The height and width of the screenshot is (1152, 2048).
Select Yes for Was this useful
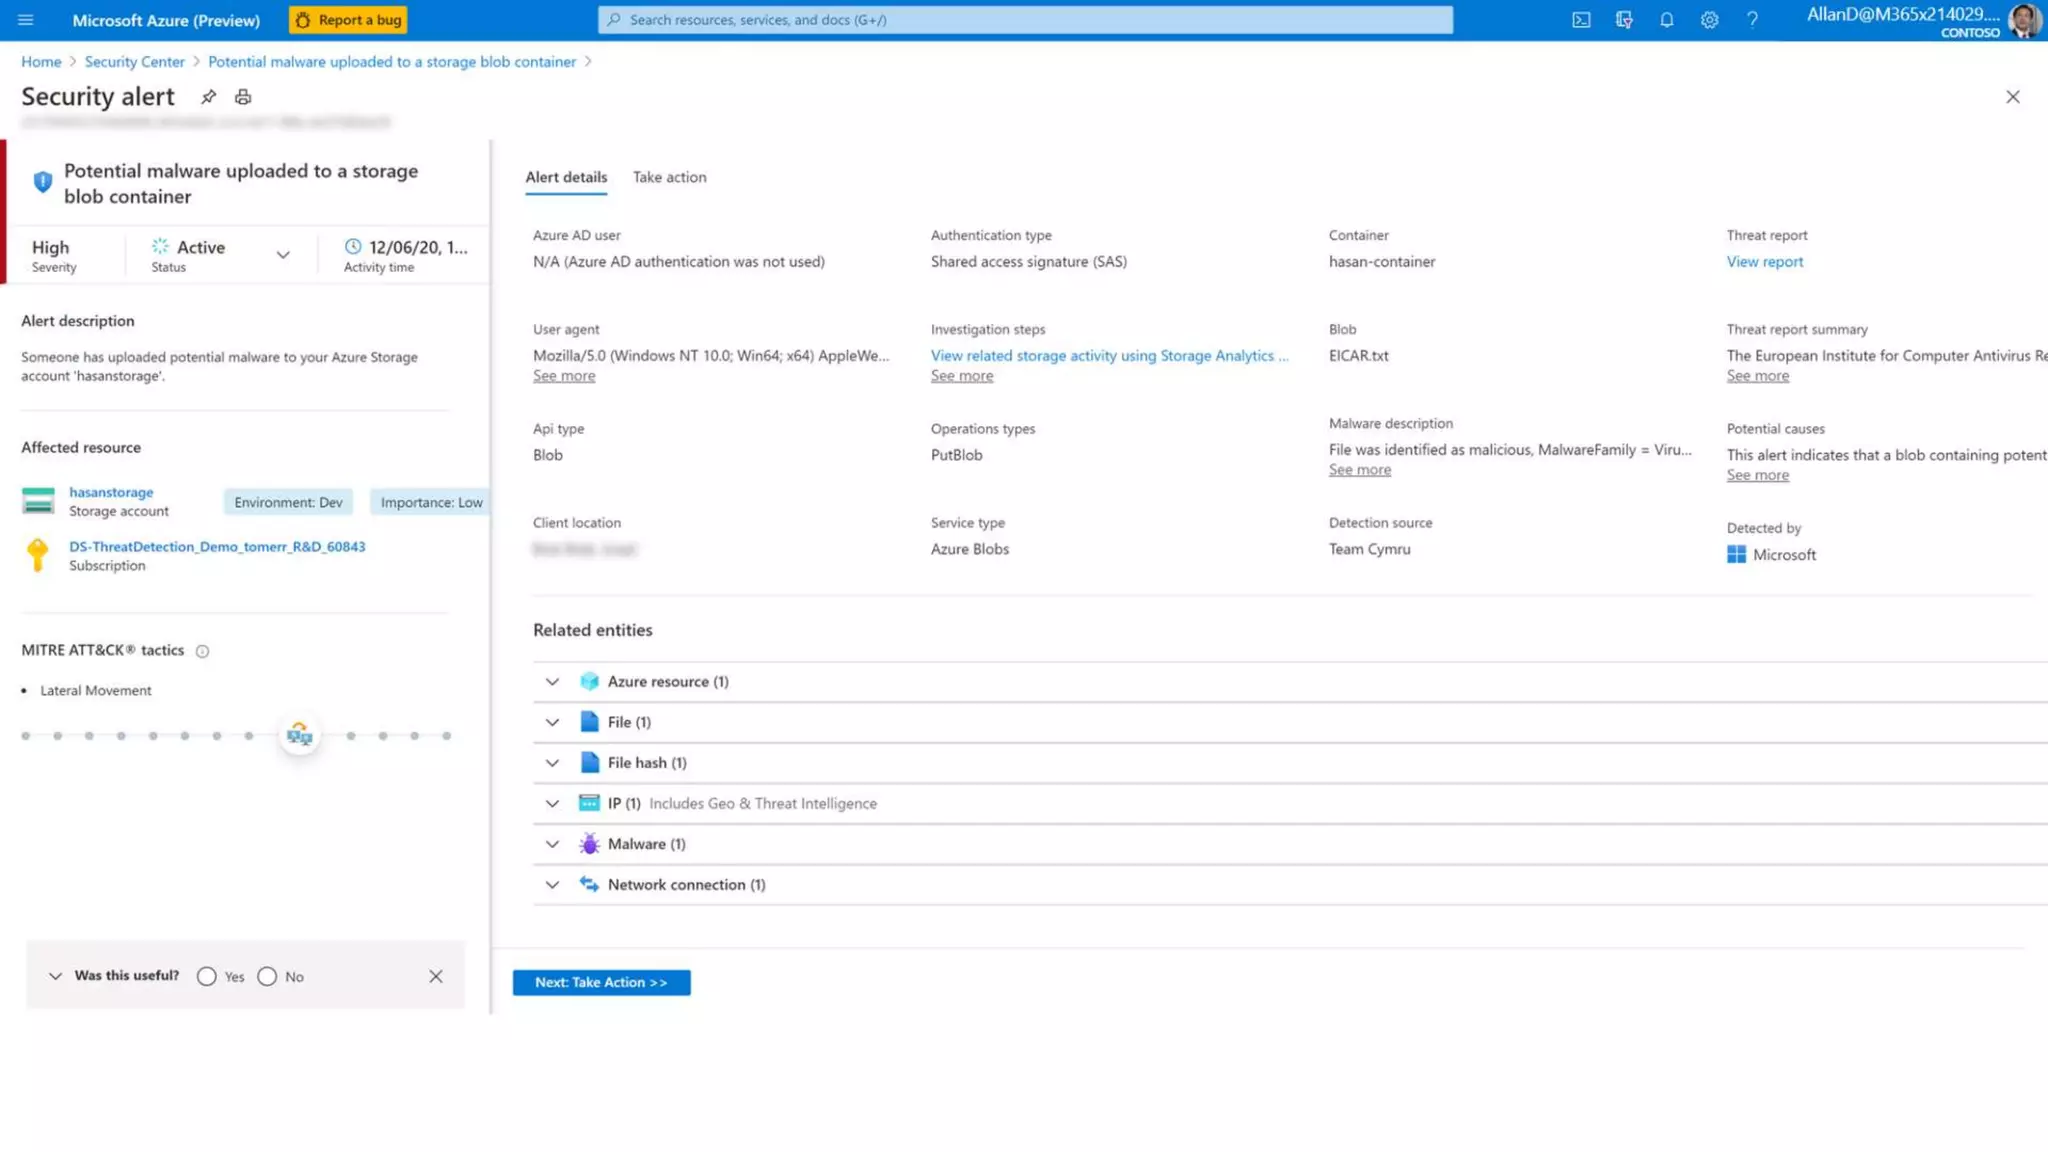[207, 977]
